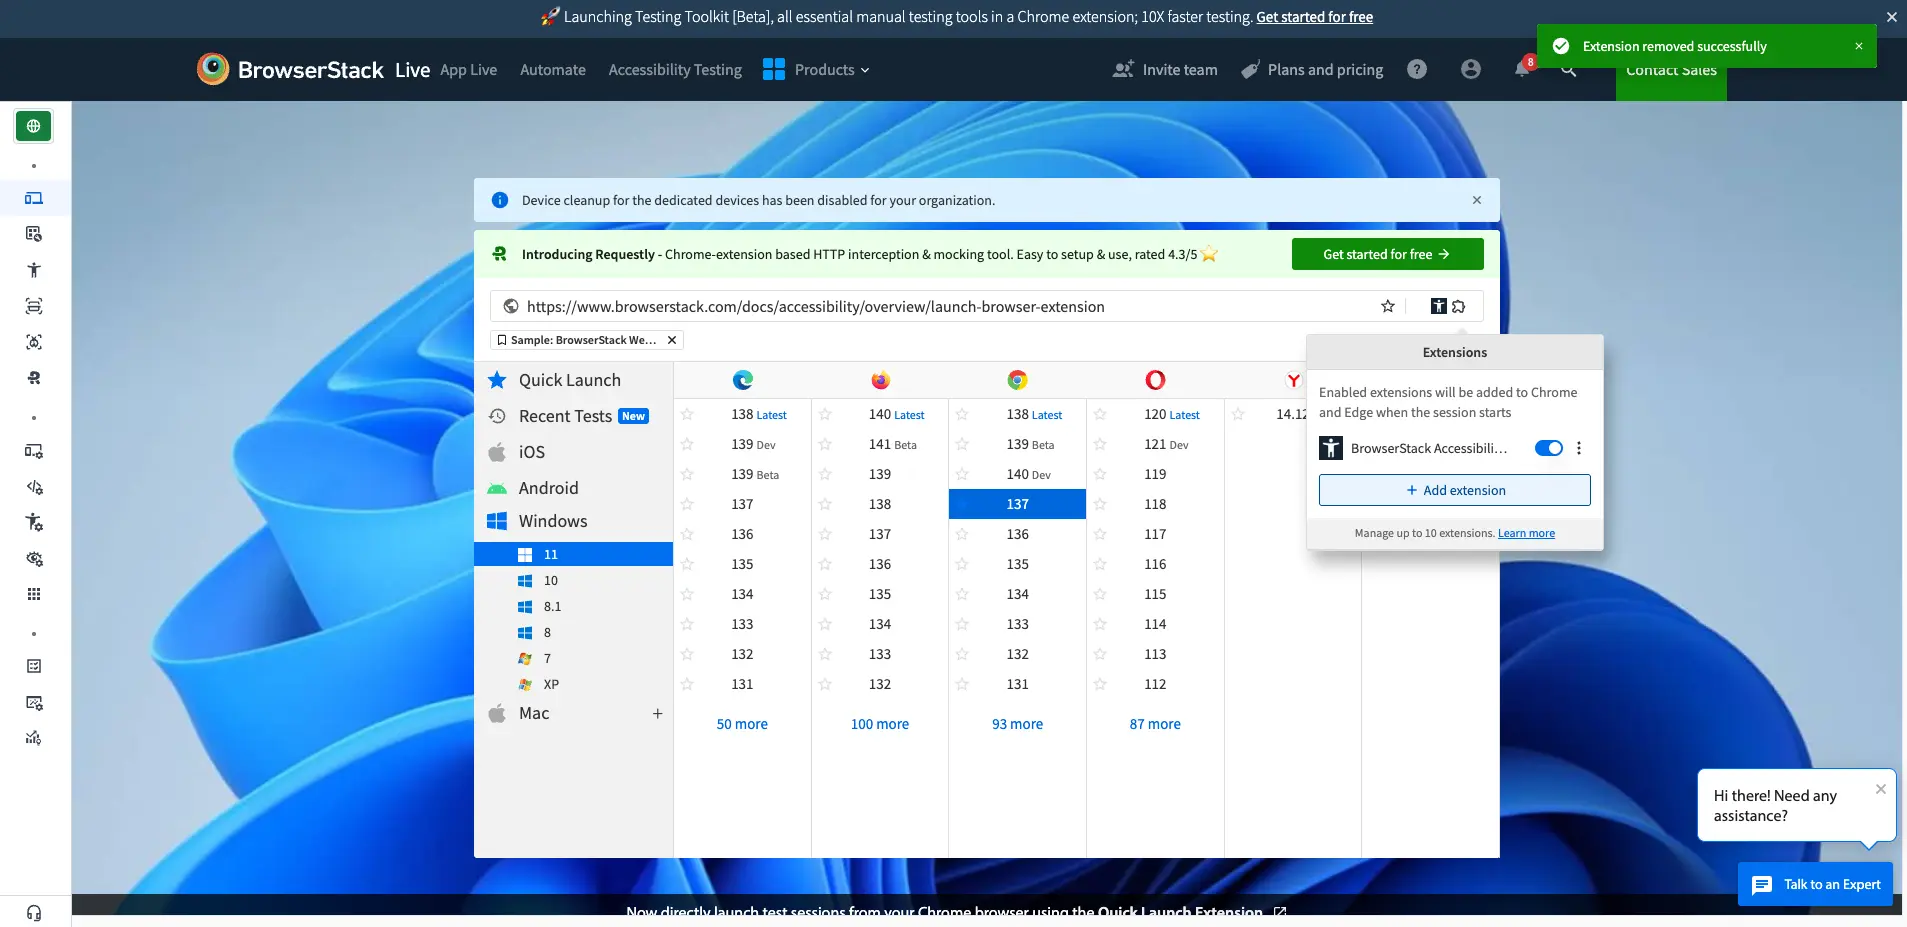Click the accessibility extension icon beside URL bar

click(1438, 306)
